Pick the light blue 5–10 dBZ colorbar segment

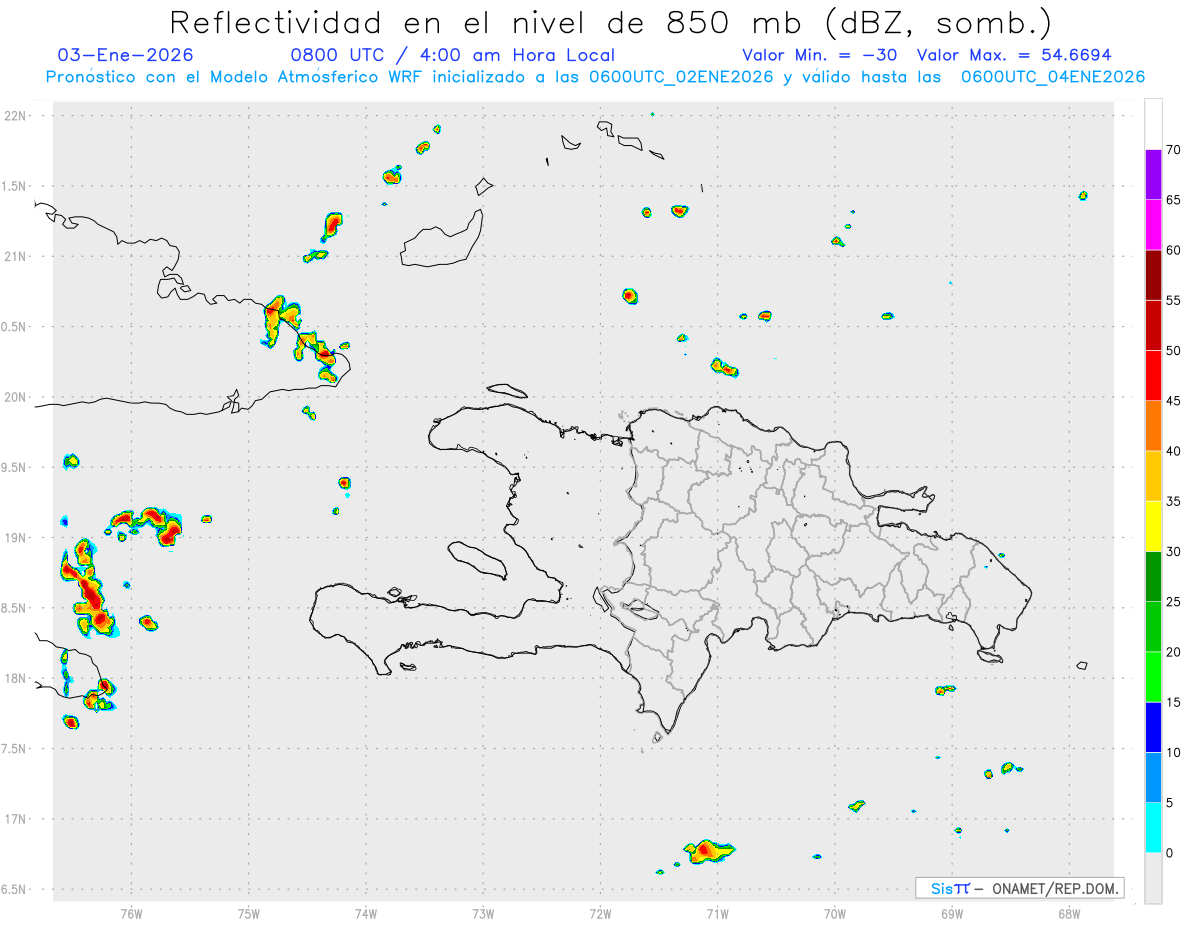[x=1153, y=778]
